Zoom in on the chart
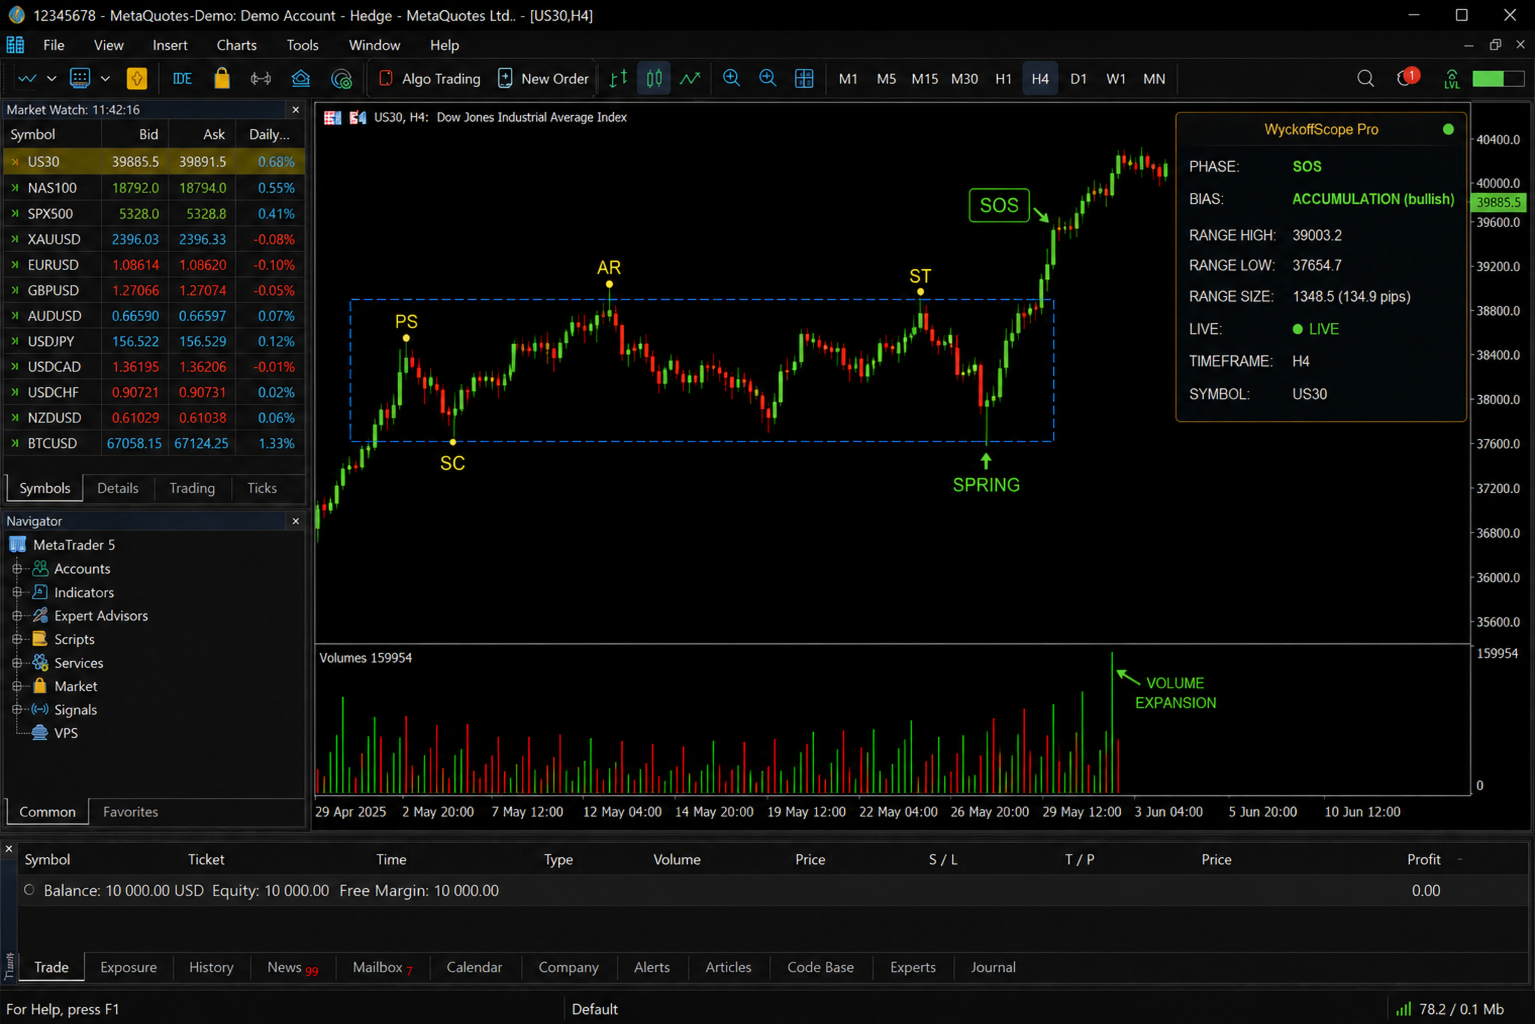1535x1024 pixels. tap(732, 78)
